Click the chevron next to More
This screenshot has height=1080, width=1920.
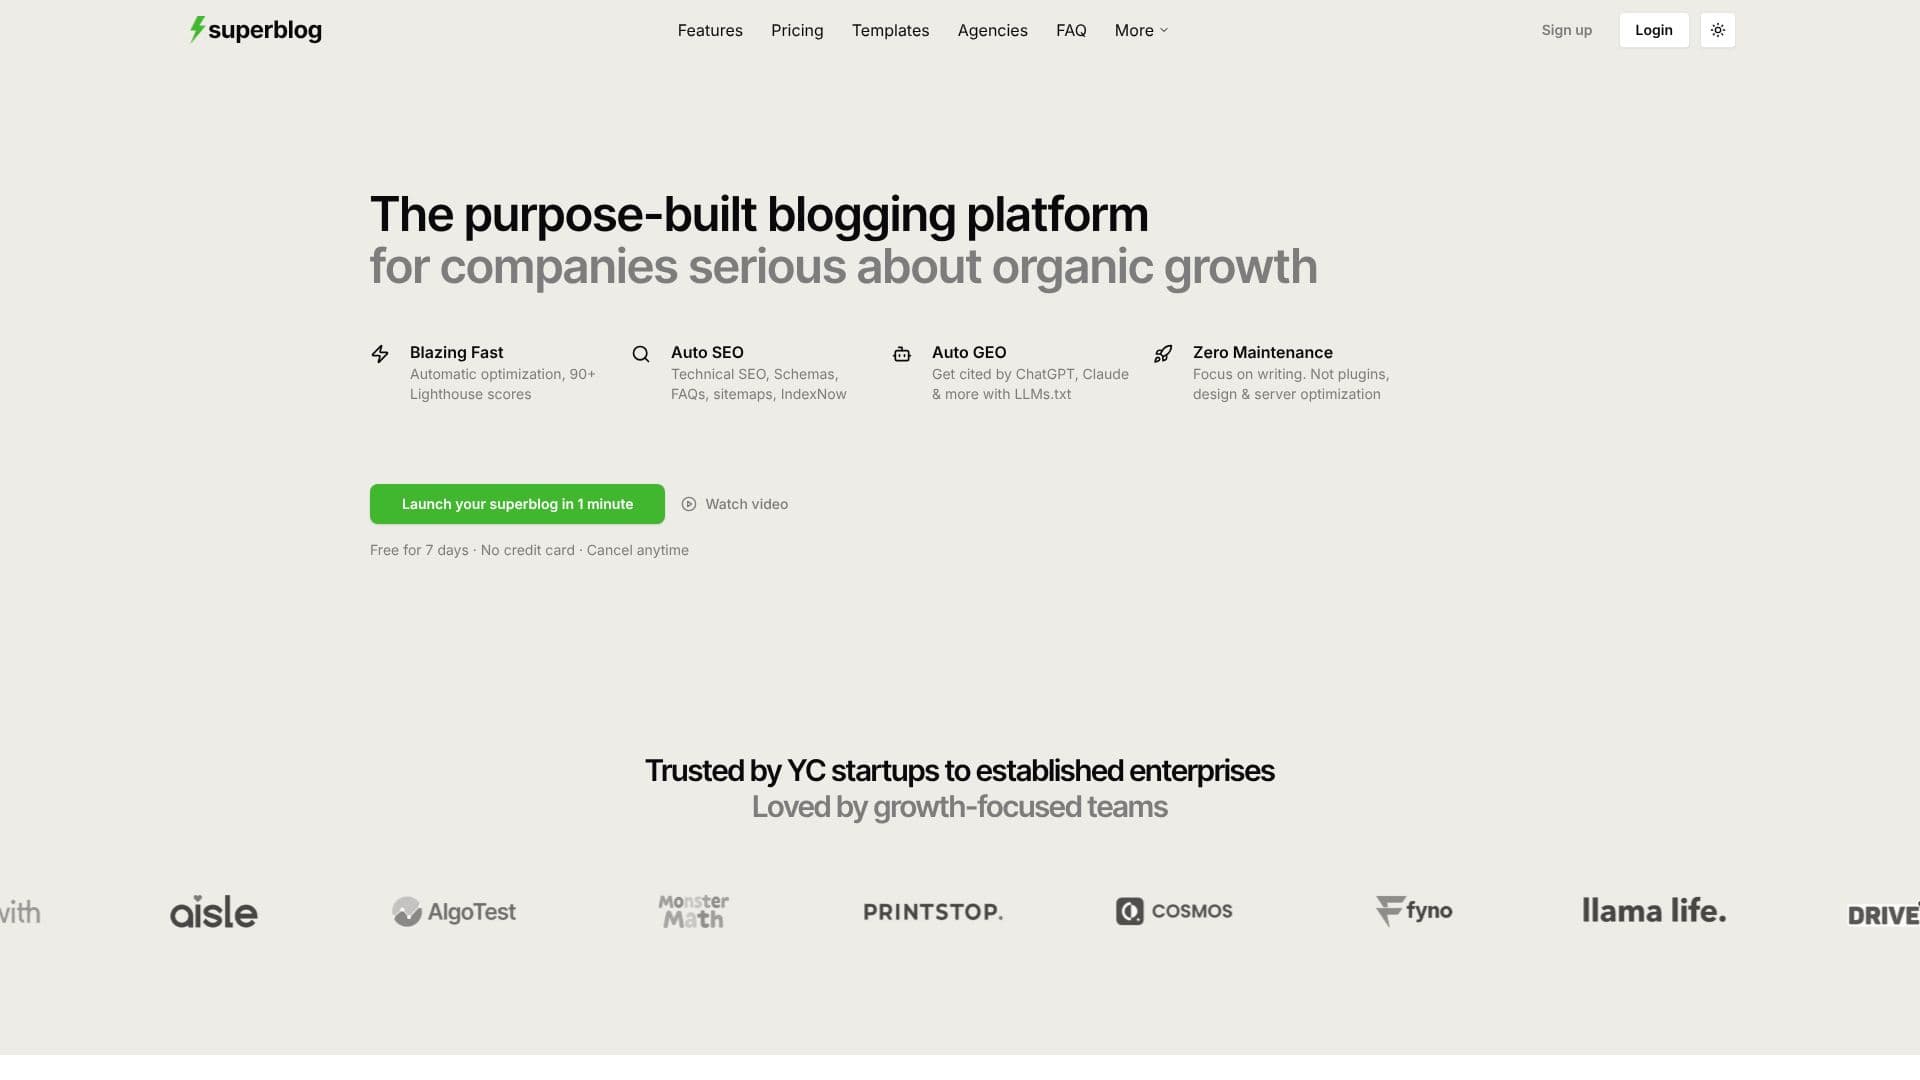[x=1164, y=30]
